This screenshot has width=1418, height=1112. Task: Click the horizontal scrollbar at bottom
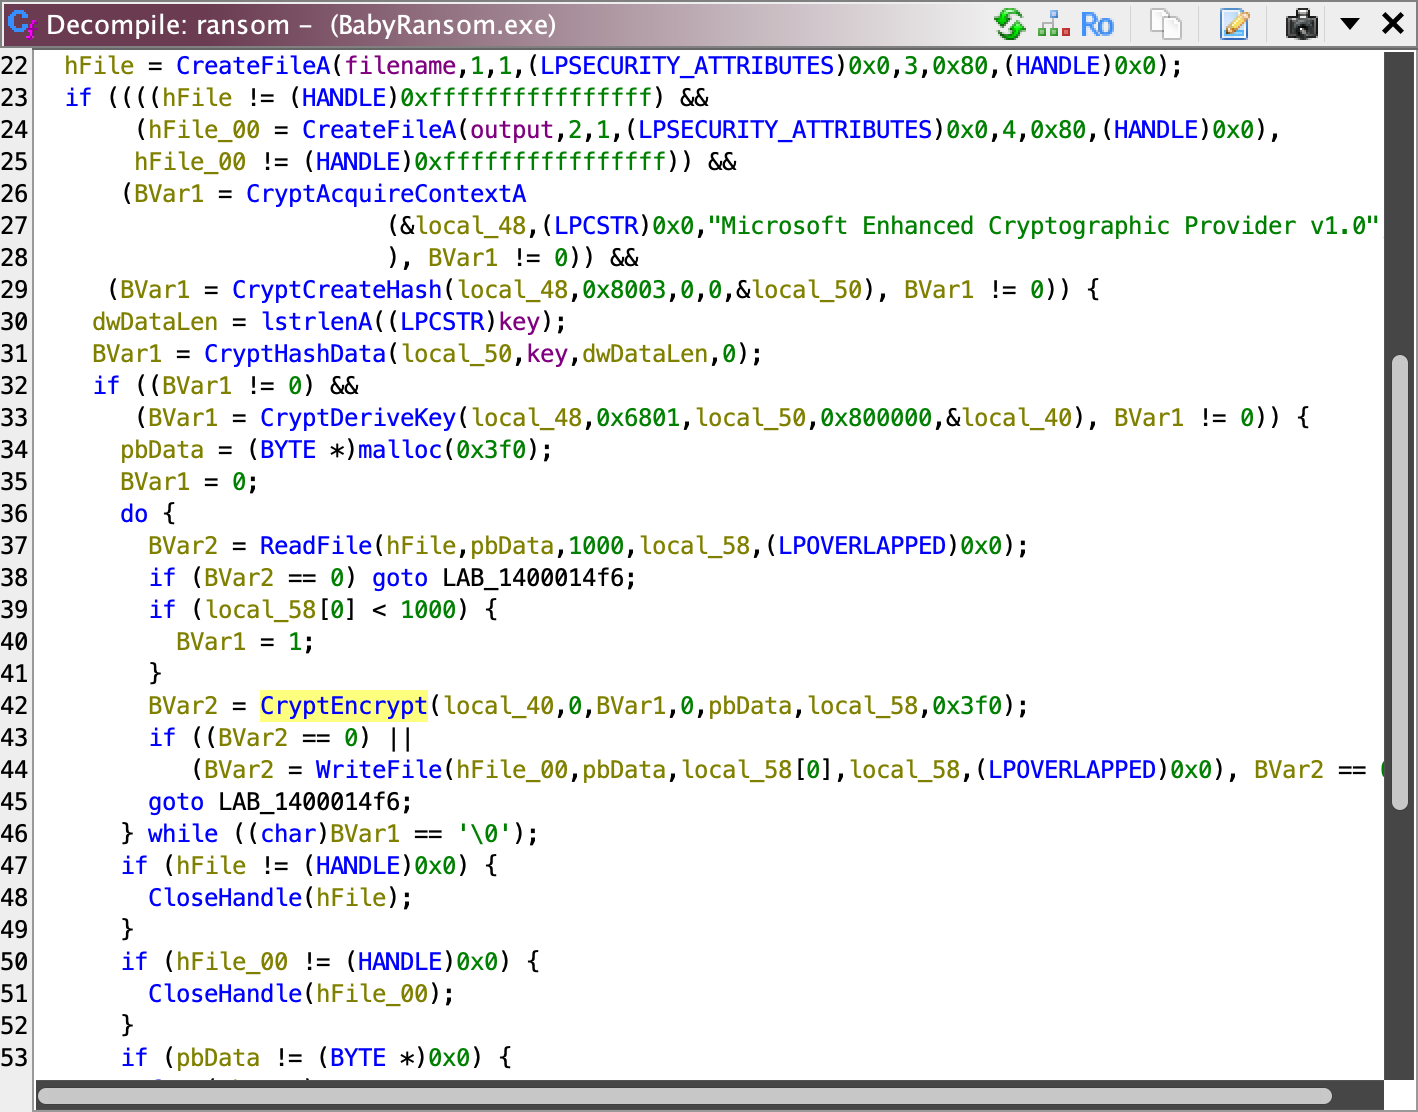684,1096
